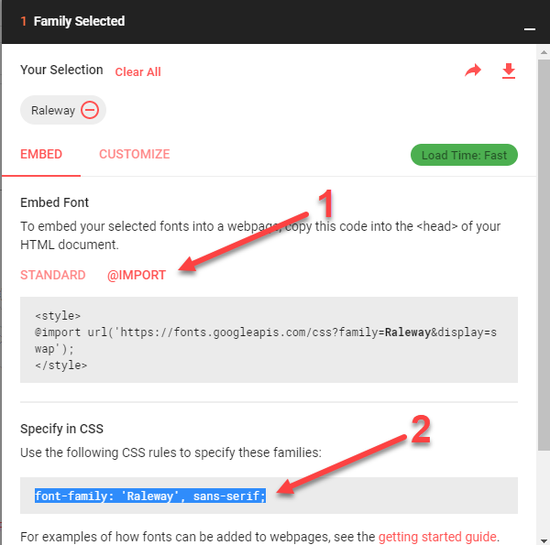Switch to the EMBED tab
550x545 pixels.
coord(41,154)
